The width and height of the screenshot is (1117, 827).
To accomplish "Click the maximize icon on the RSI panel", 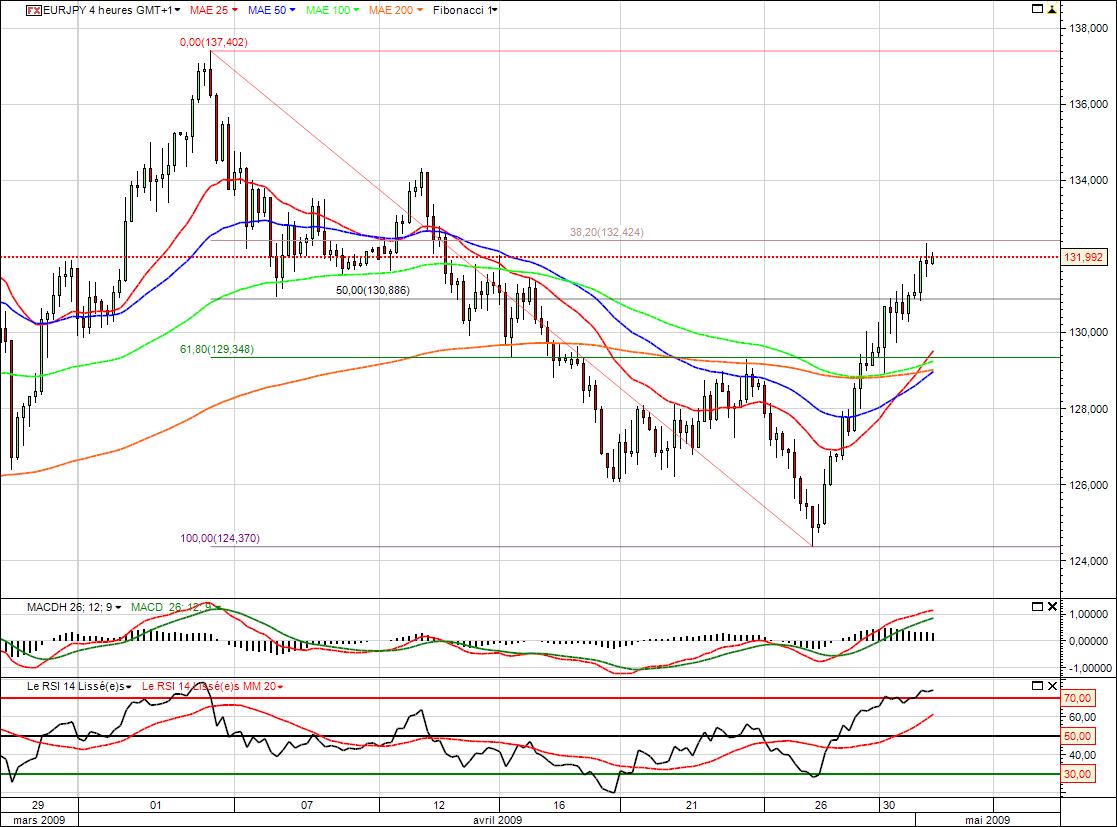I will coord(1037,686).
